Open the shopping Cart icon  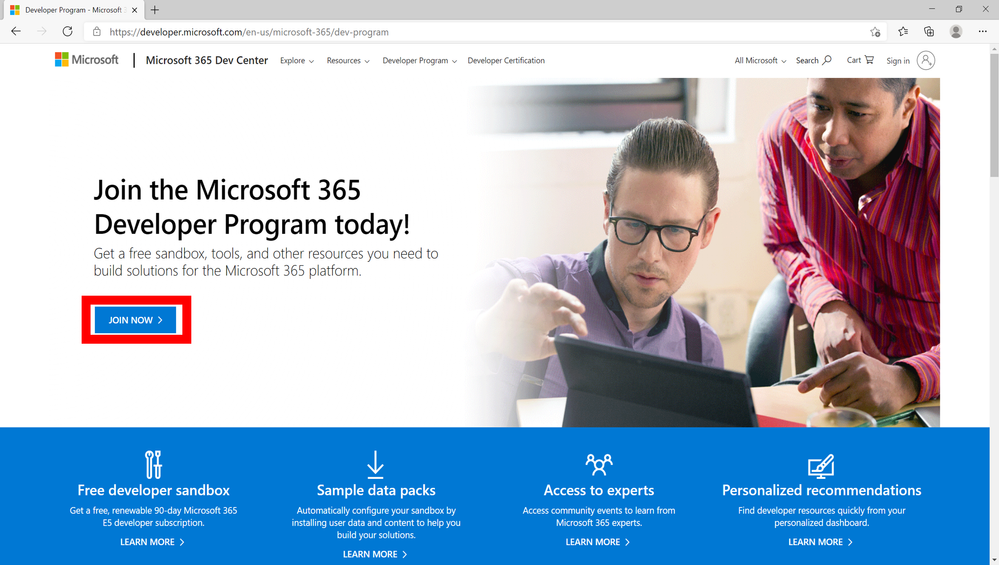coord(869,60)
